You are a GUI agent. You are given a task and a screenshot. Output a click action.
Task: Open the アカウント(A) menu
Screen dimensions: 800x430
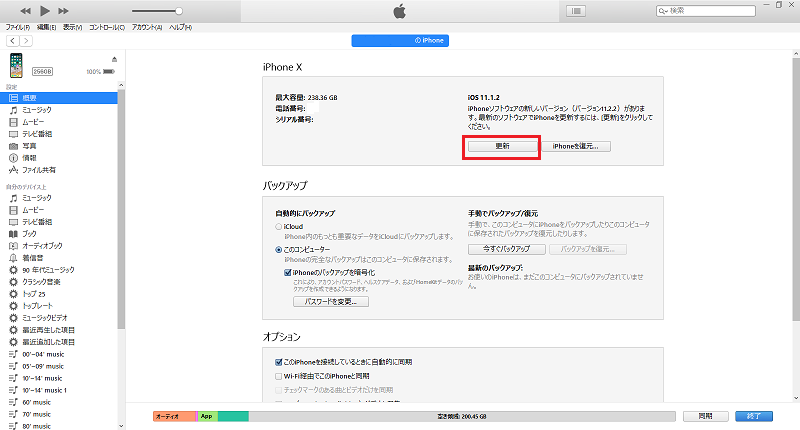click(x=147, y=28)
